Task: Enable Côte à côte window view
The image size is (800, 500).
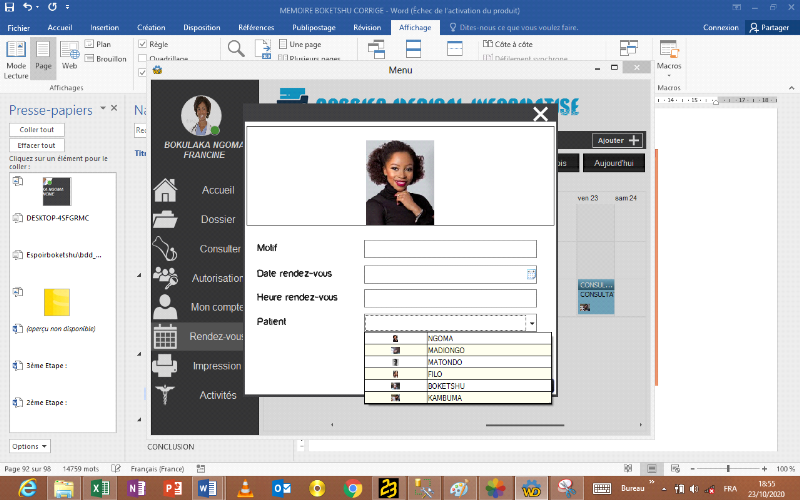Action: [x=508, y=44]
